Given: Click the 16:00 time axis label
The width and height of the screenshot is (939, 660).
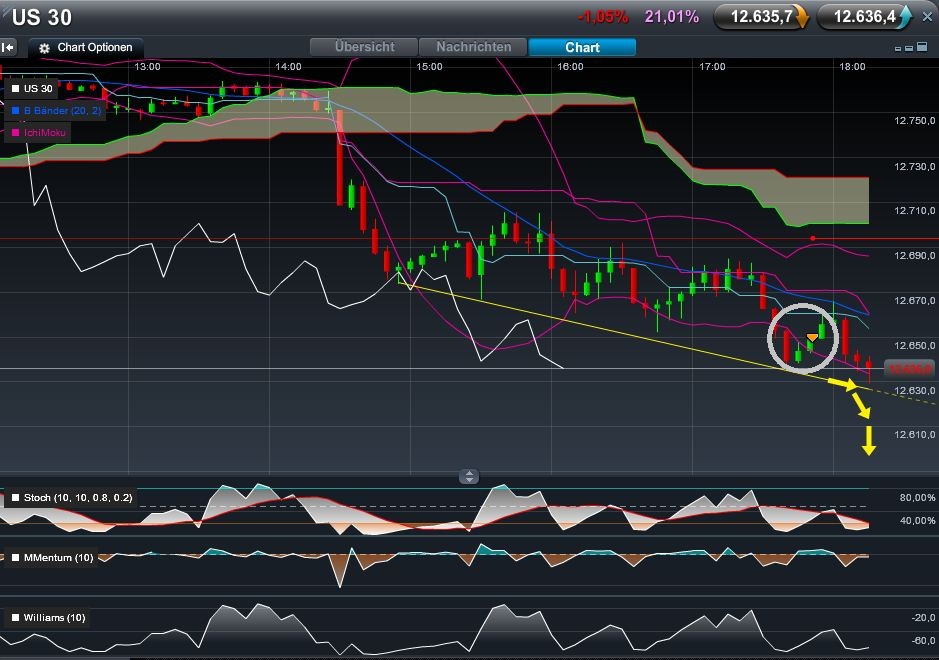Looking at the screenshot, I should point(570,66).
